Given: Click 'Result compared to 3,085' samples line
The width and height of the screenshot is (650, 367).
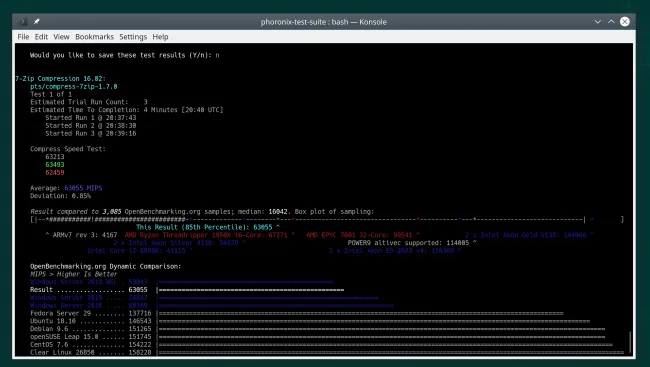Looking at the screenshot, I should [x=202, y=211].
